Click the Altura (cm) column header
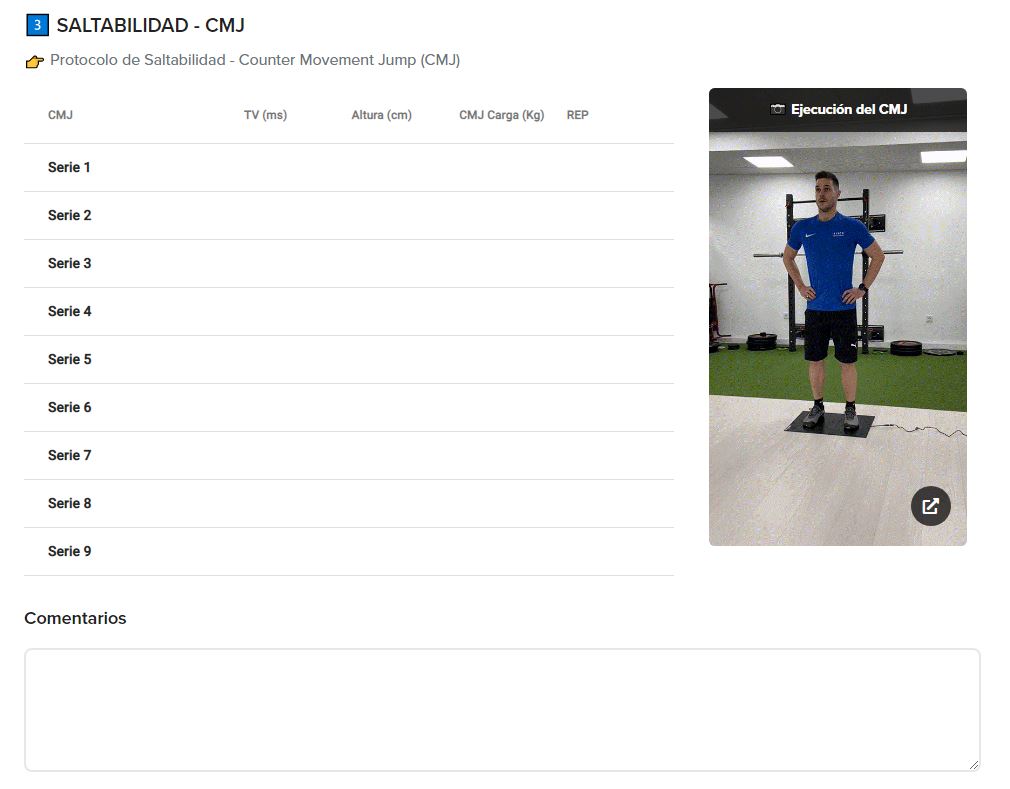 (381, 115)
